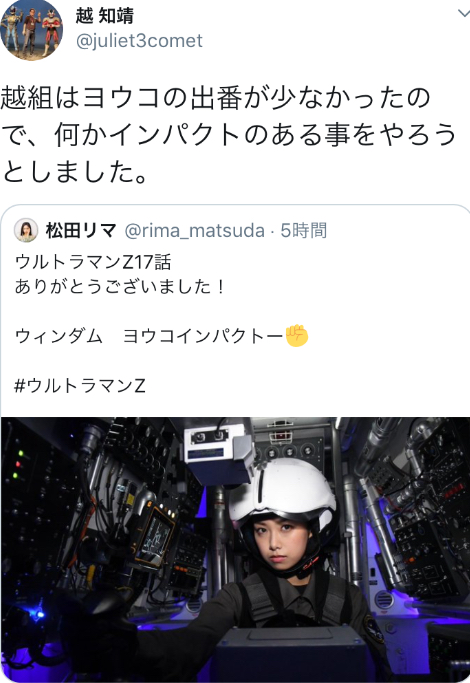Screen dimensions: 470x683
Task: Click the tweet's last line としました。
Action: (75, 171)
